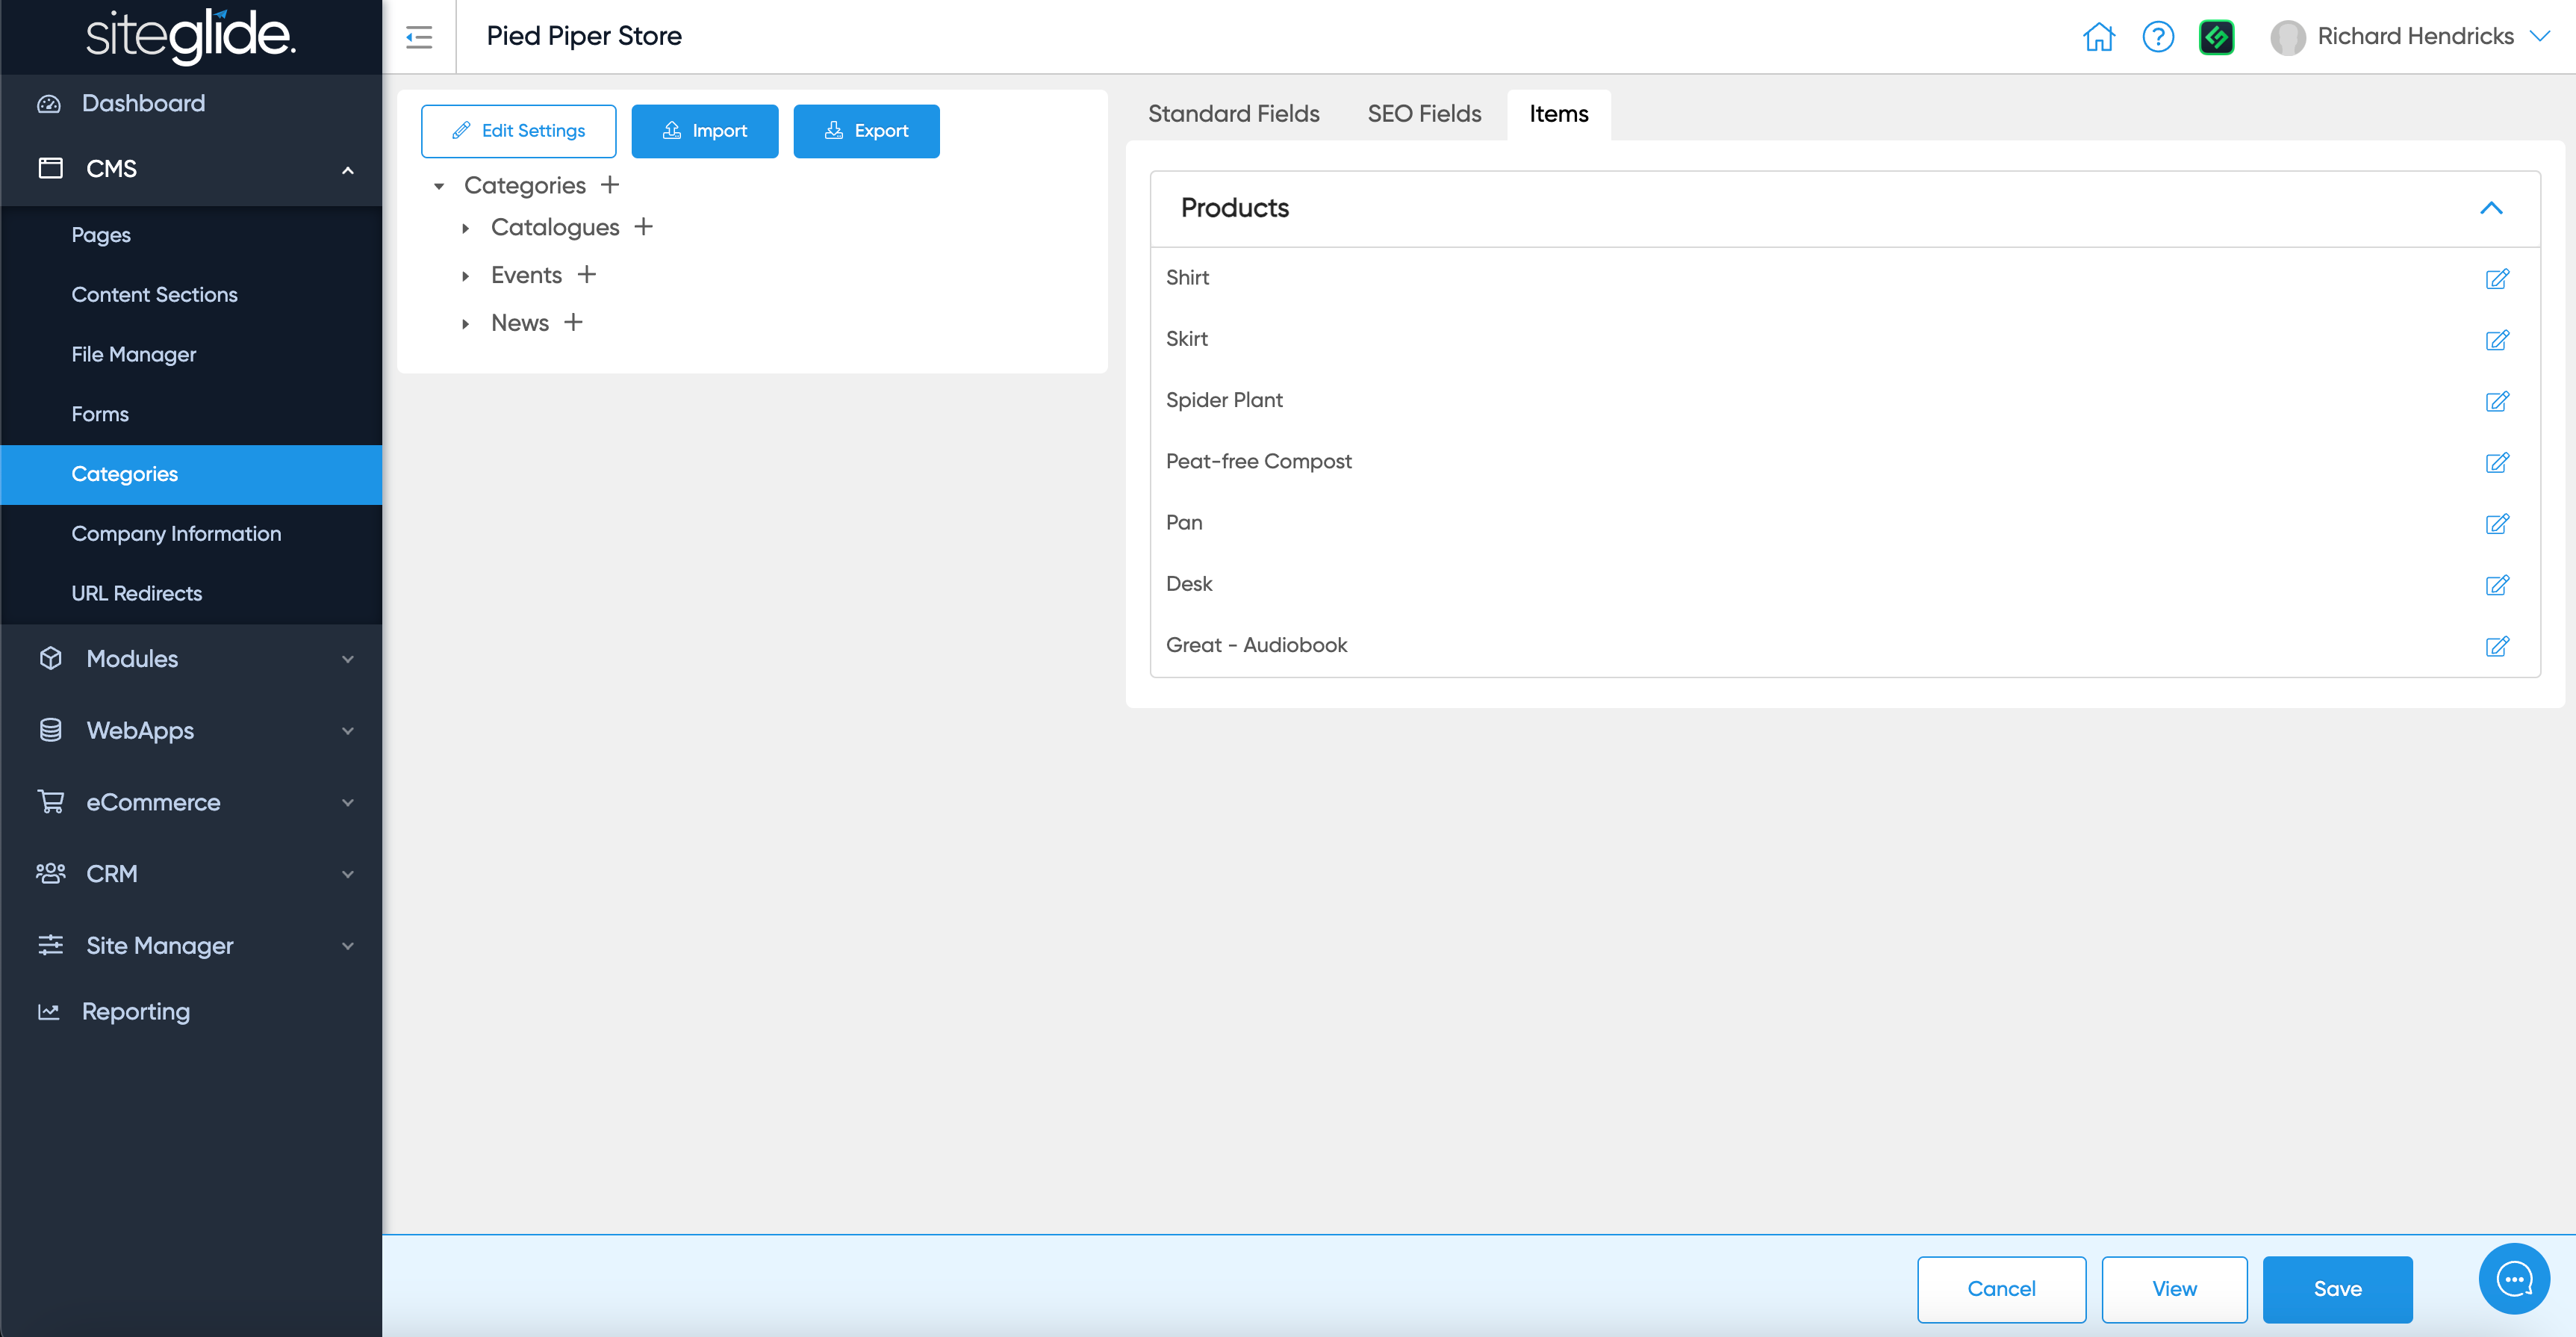
Task: Click the edit icon for Shirt
Action: pyautogui.click(x=2496, y=278)
